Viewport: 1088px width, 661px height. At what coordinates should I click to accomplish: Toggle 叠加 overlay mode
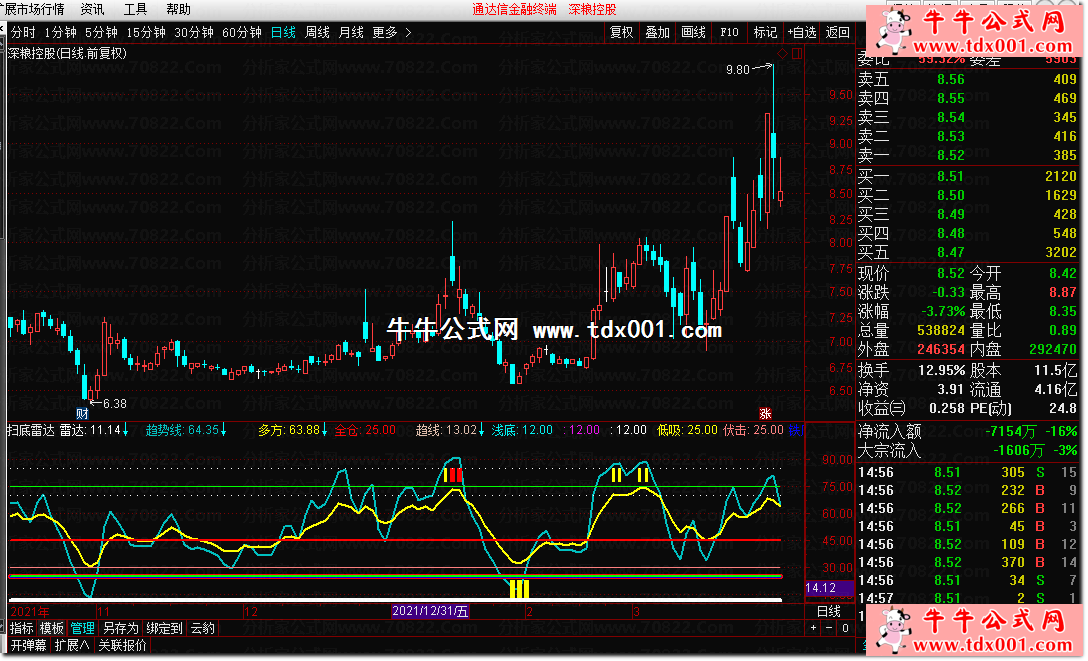657,32
